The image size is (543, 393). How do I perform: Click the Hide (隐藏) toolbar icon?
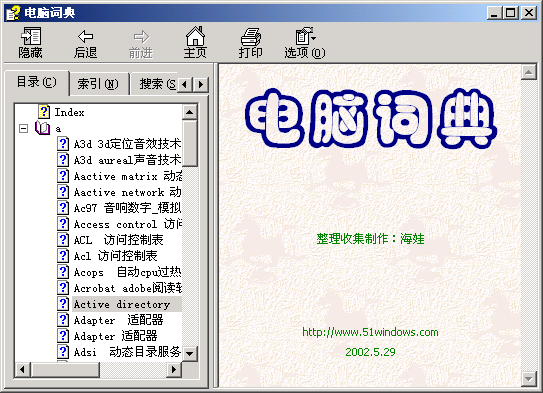[31, 36]
